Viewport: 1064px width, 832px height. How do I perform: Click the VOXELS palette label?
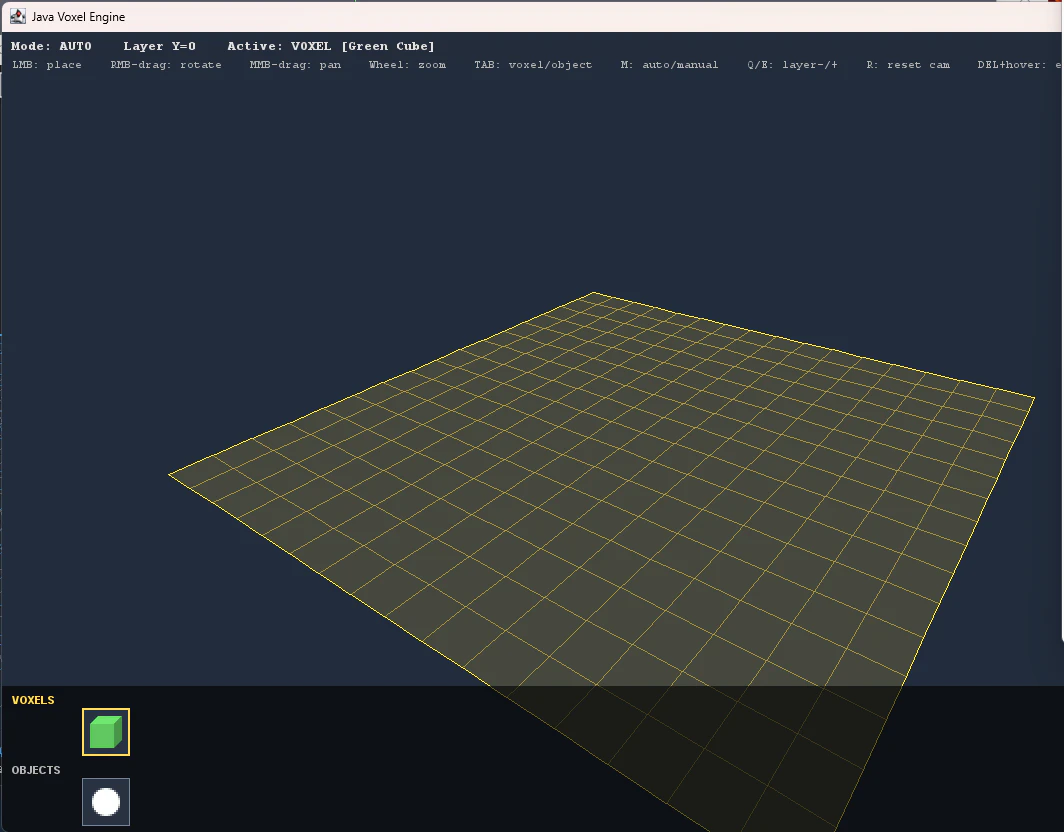click(x=33, y=700)
